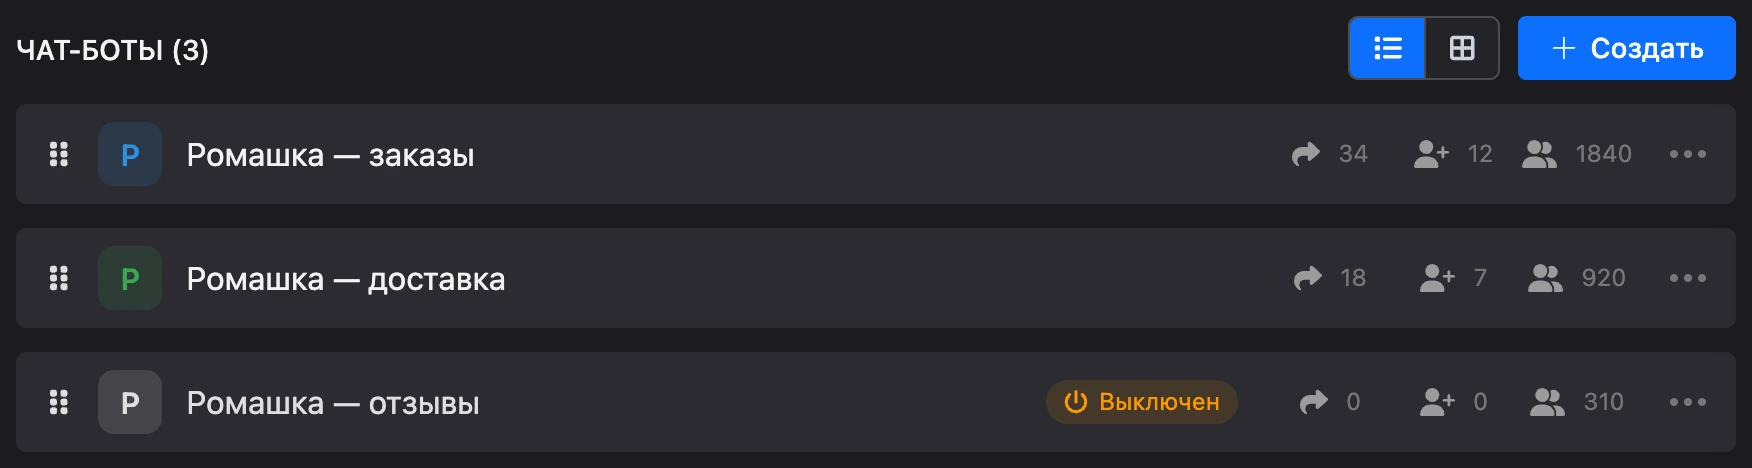Click share arrow icon showing 34

[1306, 154]
